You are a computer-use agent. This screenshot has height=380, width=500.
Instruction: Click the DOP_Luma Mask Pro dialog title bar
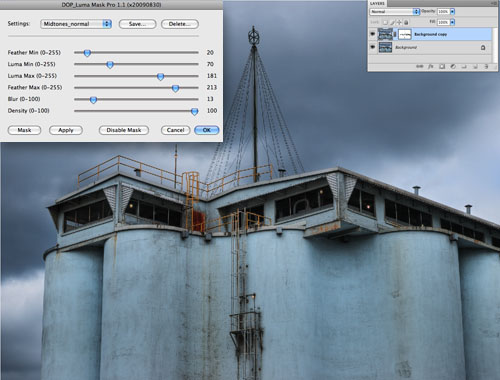point(111,5)
